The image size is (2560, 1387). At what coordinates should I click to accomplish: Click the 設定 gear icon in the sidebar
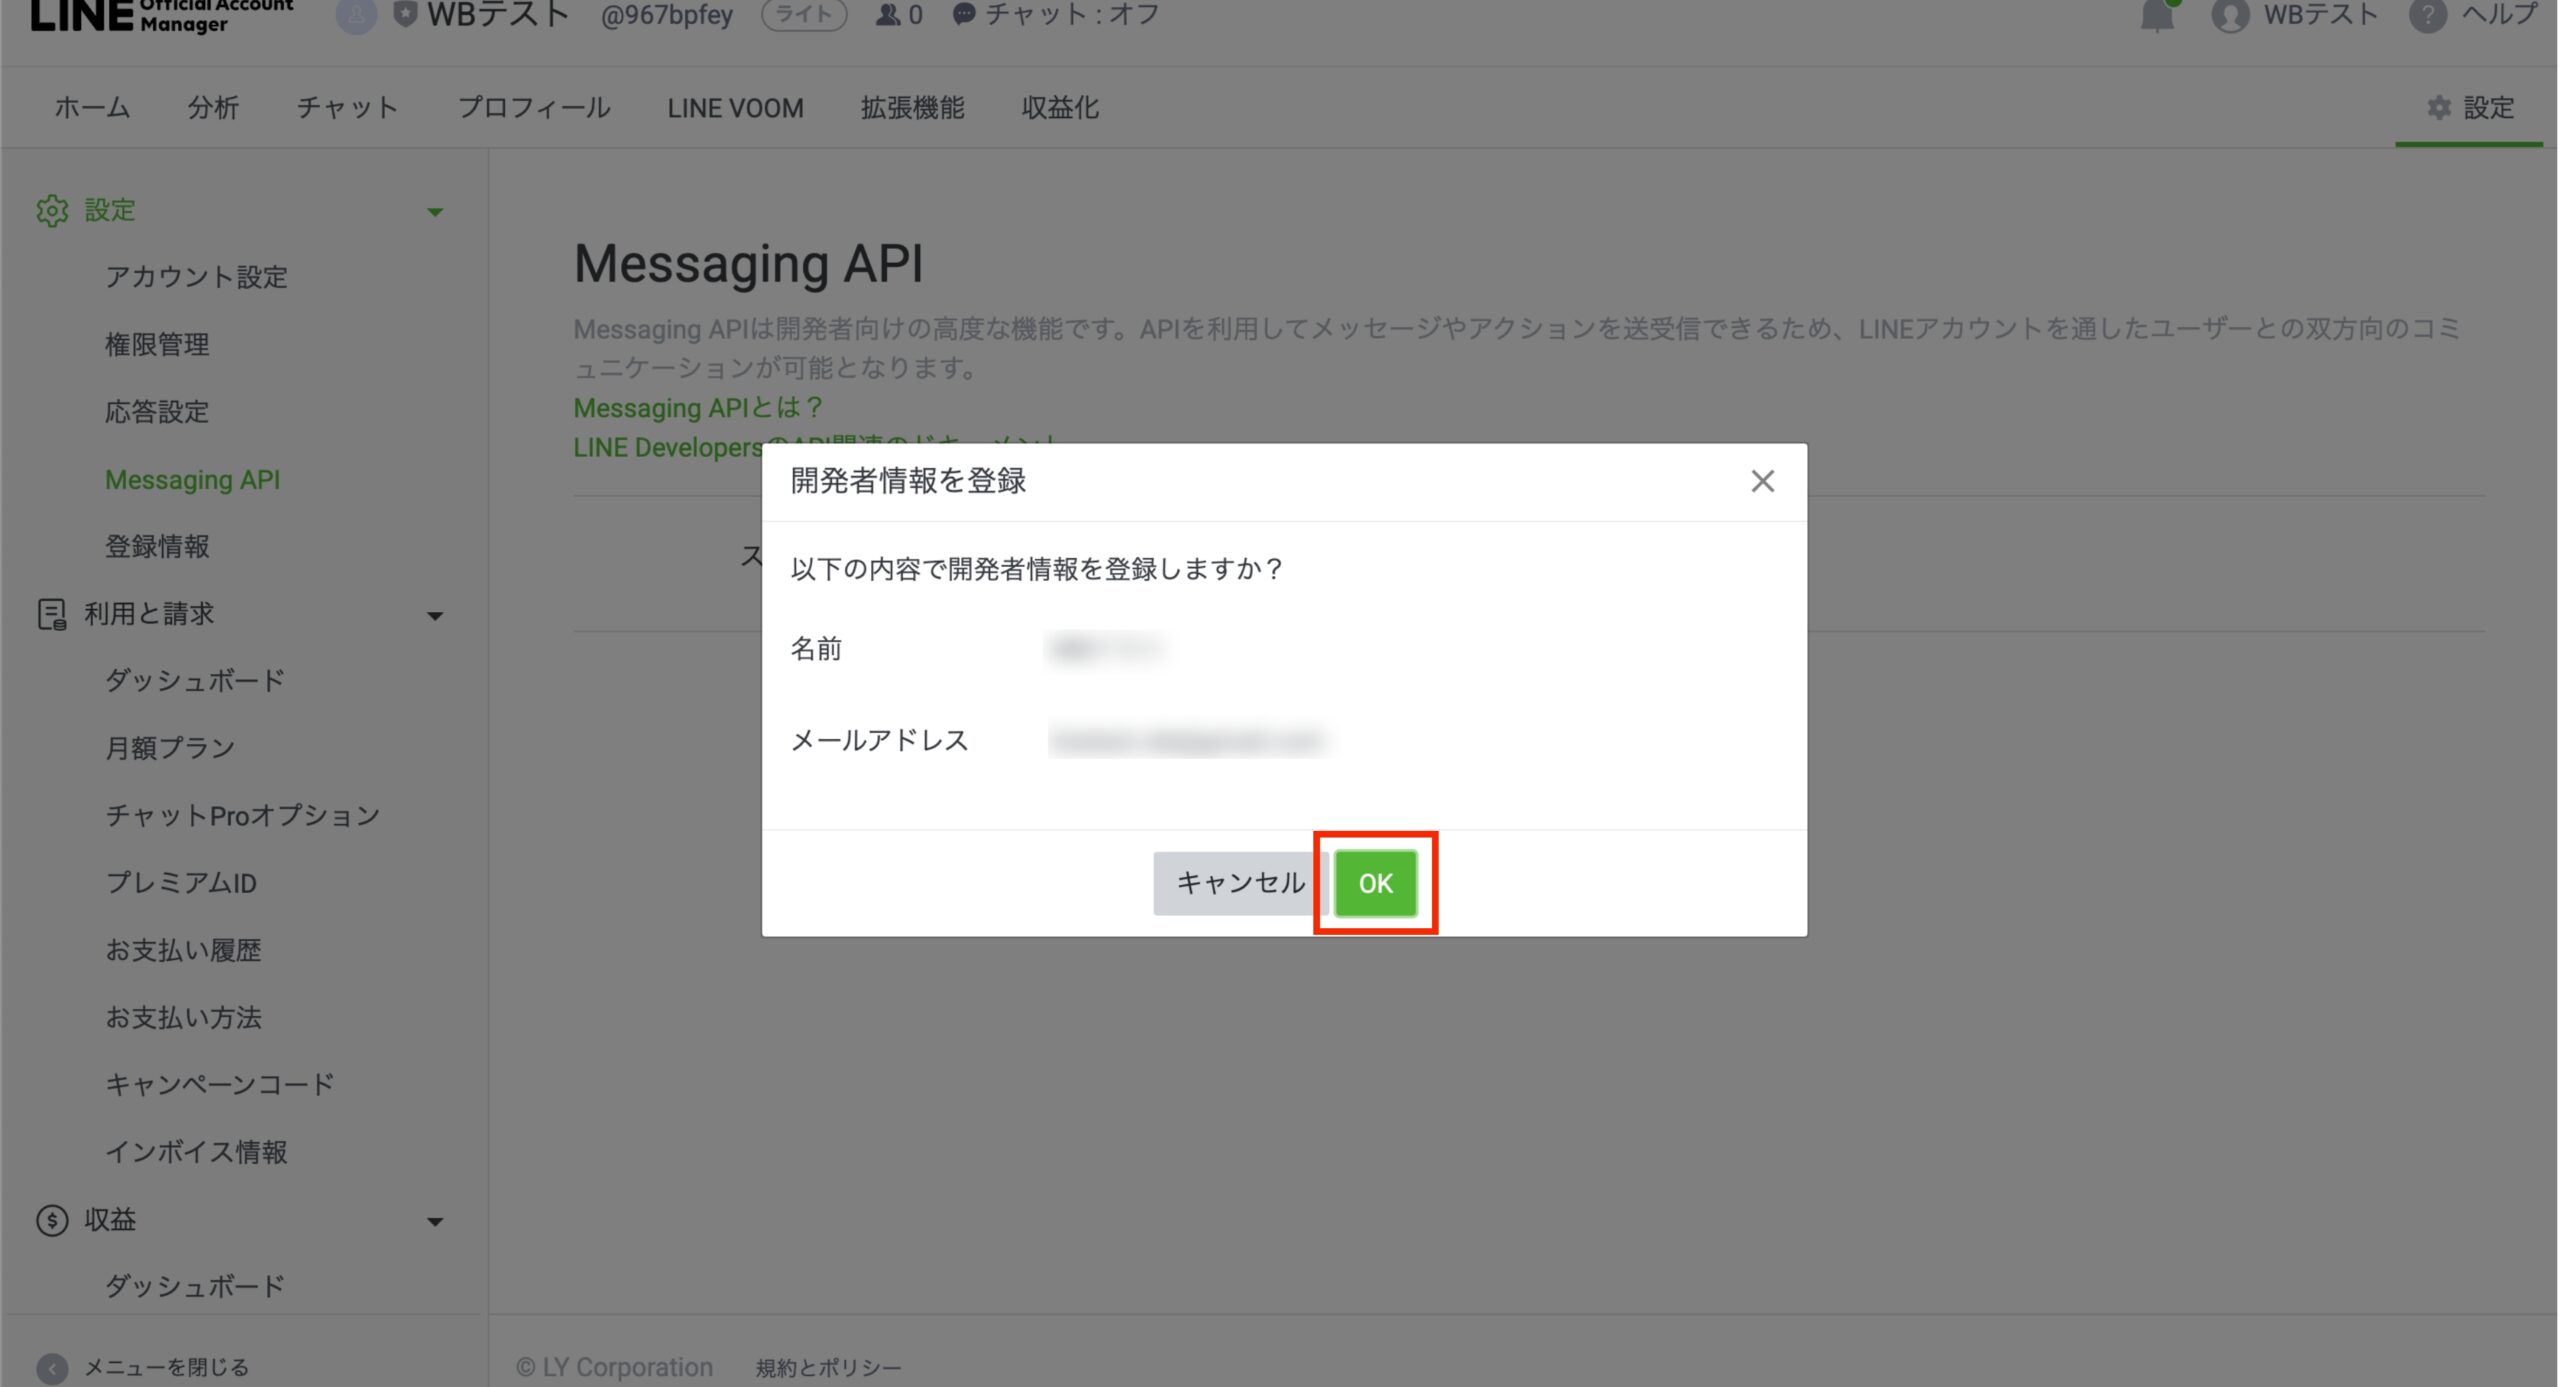point(52,211)
